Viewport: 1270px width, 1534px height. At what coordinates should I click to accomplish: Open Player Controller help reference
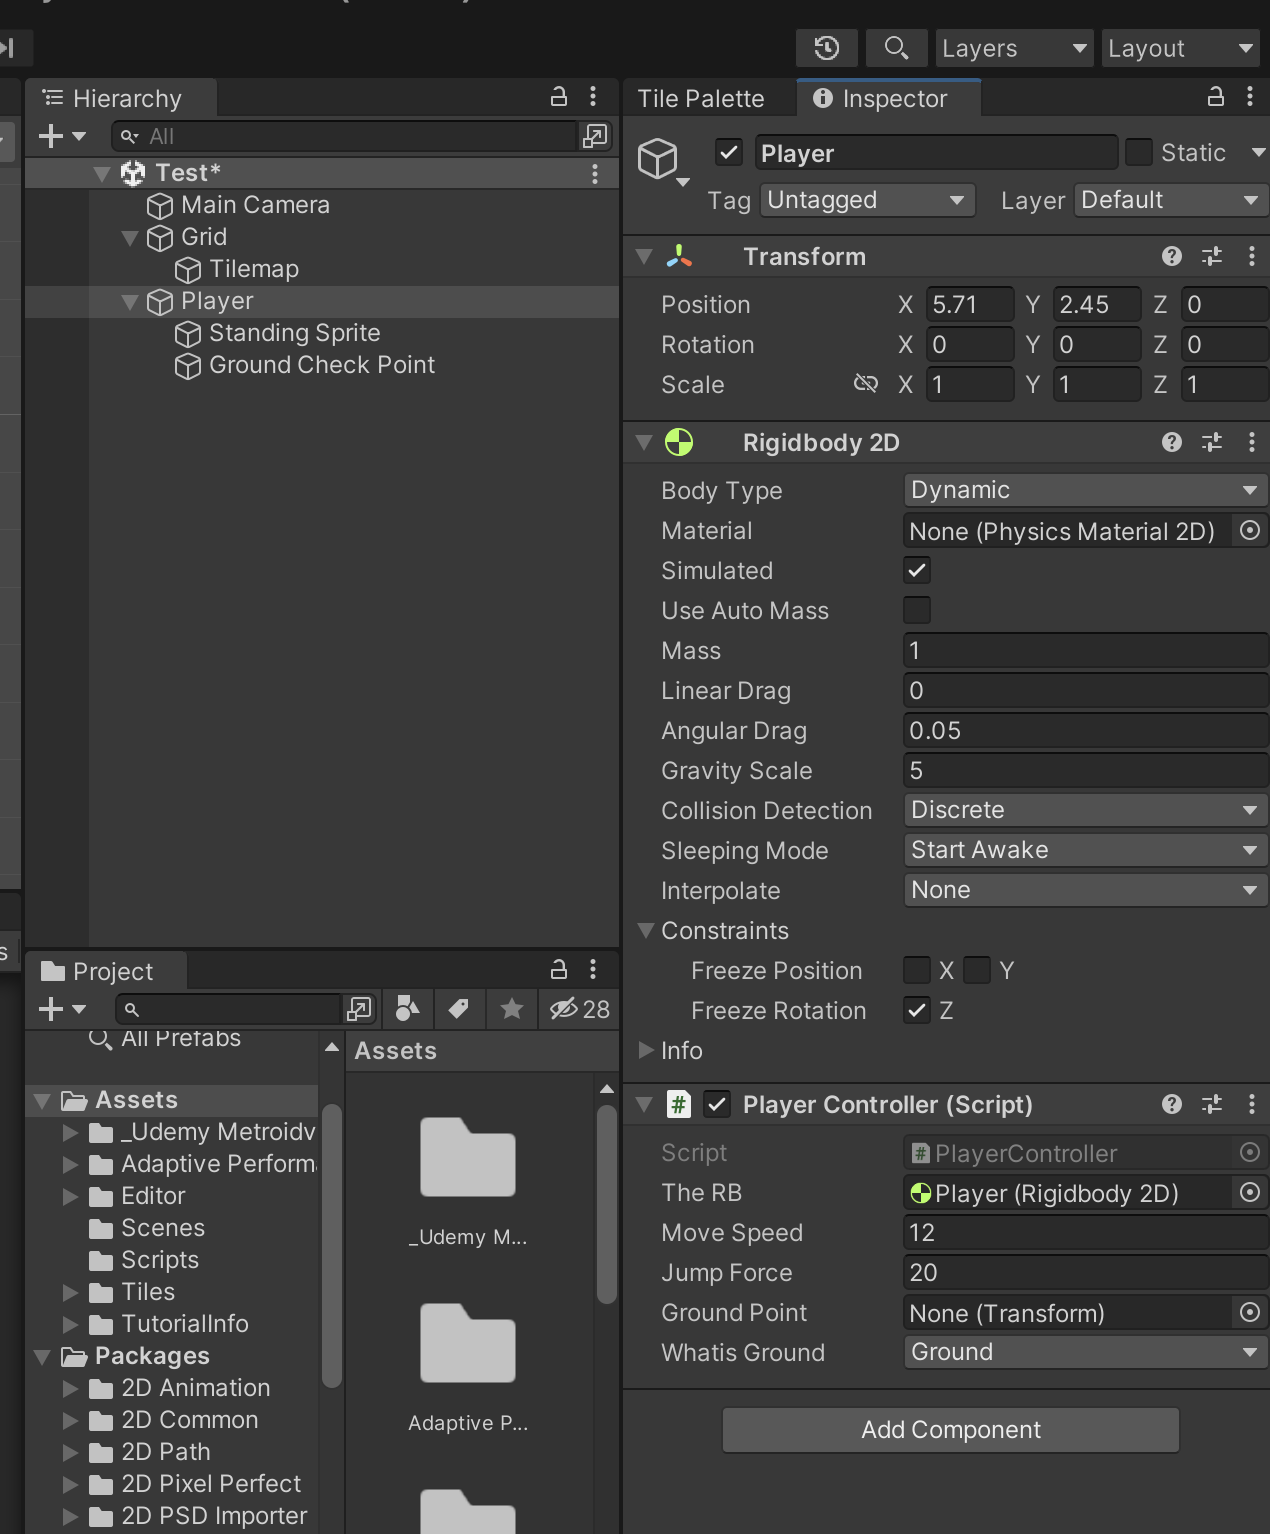pos(1172,1104)
